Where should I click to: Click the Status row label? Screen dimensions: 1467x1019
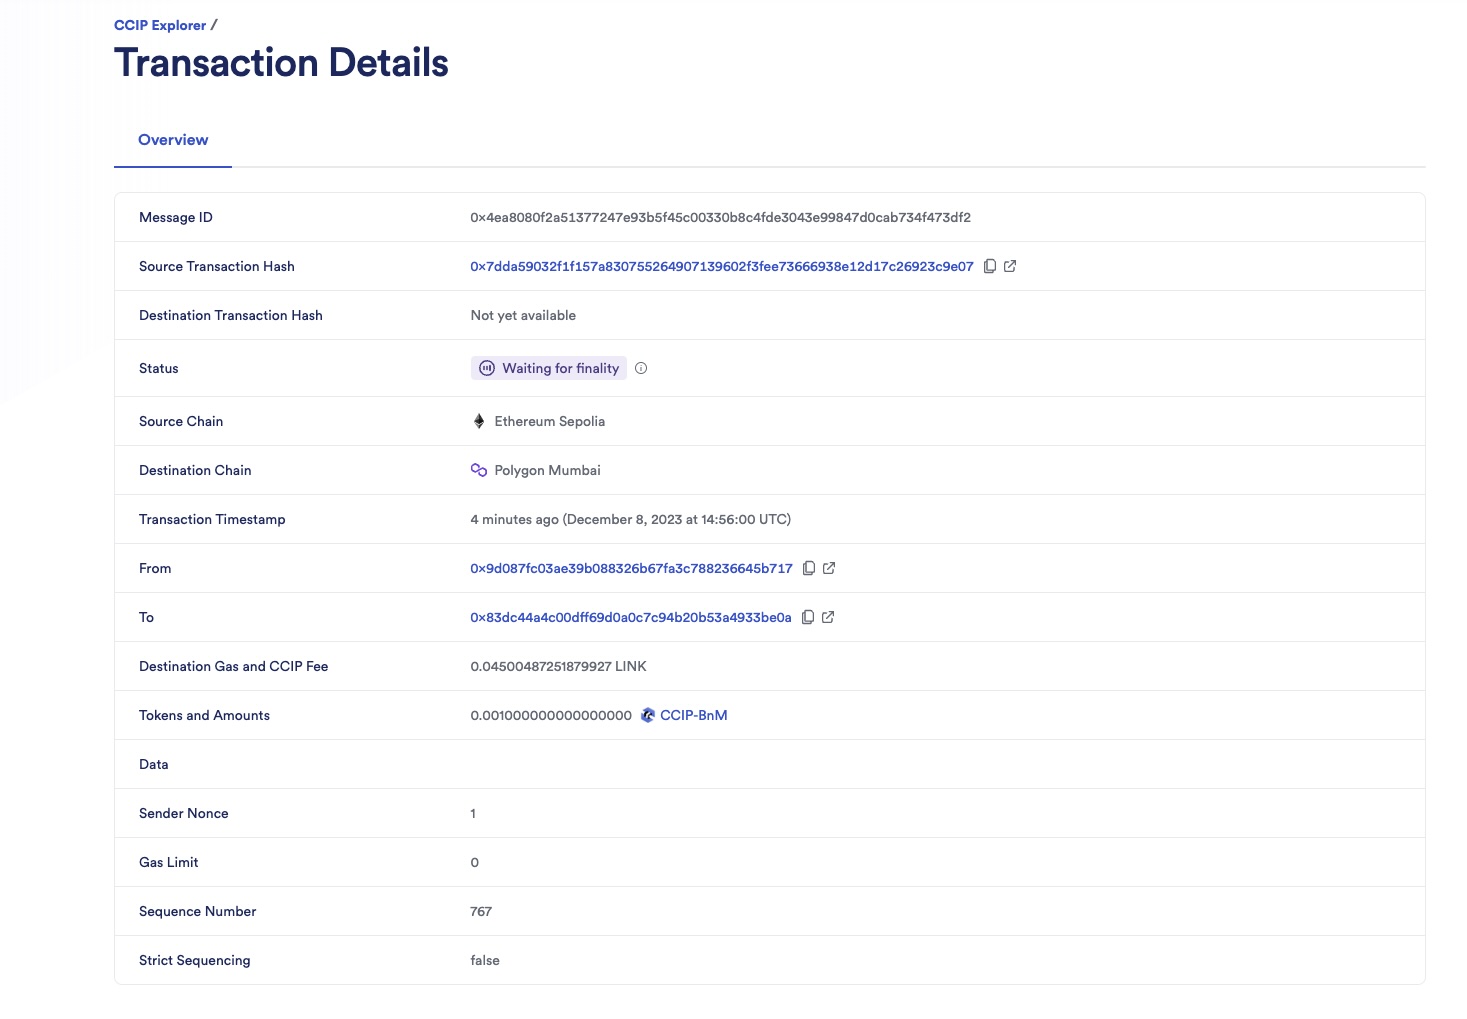tap(159, 368)
